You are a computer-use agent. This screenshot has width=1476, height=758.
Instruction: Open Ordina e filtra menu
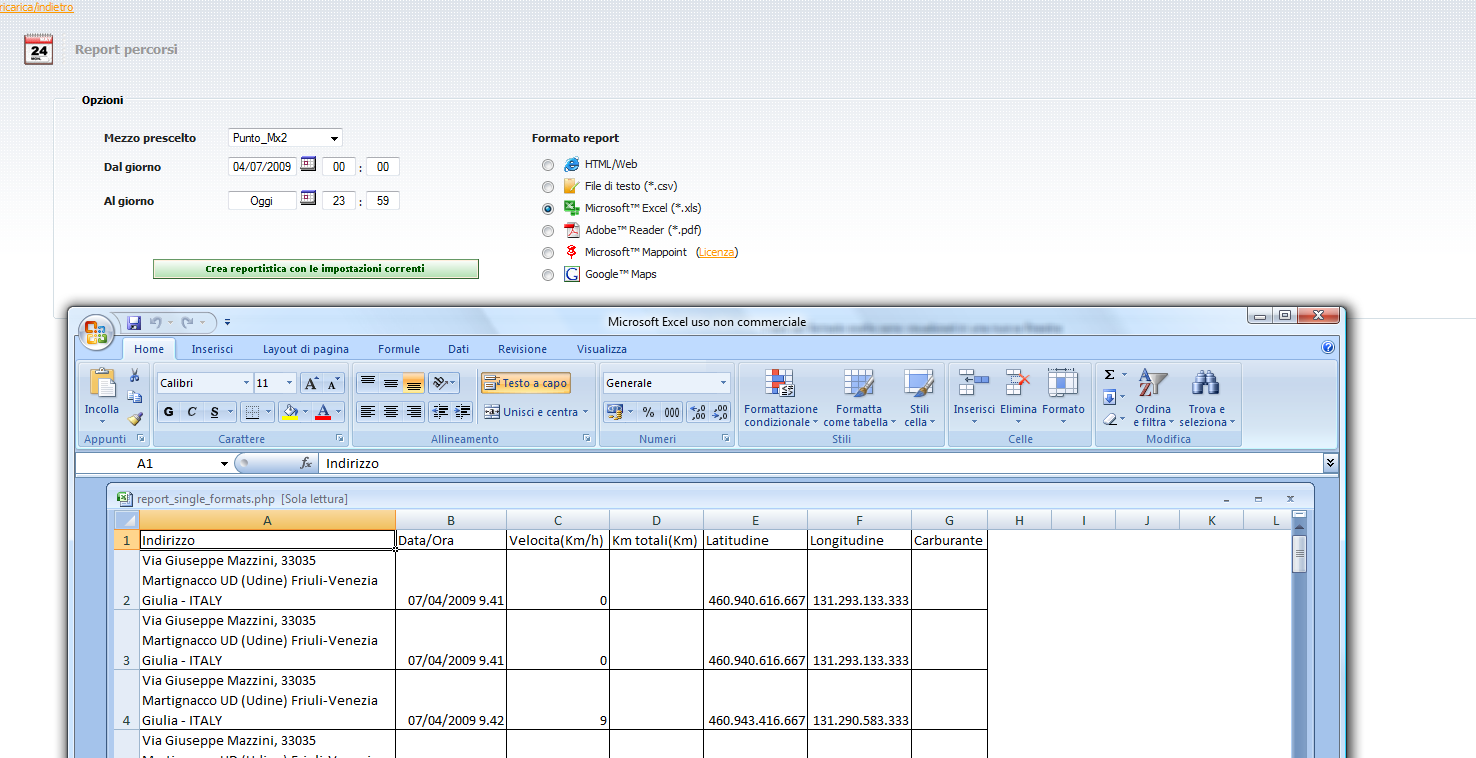pos(1153,398)
